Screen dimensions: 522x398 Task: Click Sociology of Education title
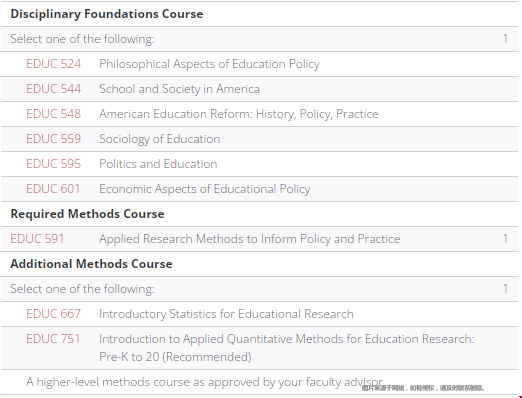coord(160,139)
